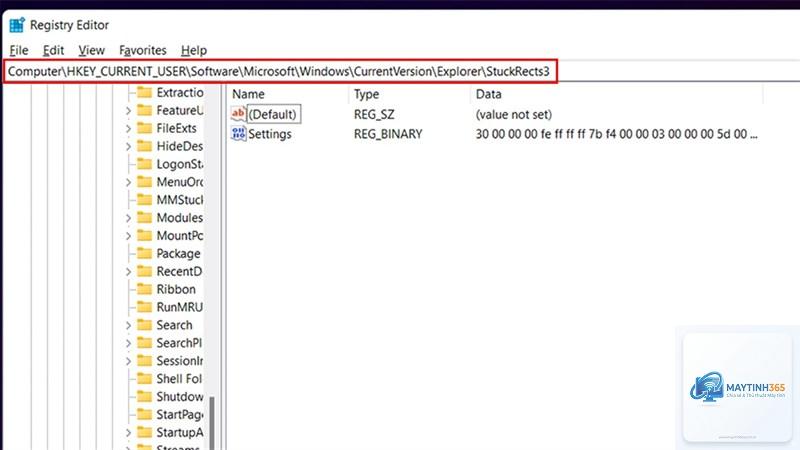Select the StartPag tree key
Viewport: 800px width, 450px height.
click(180, 415)
